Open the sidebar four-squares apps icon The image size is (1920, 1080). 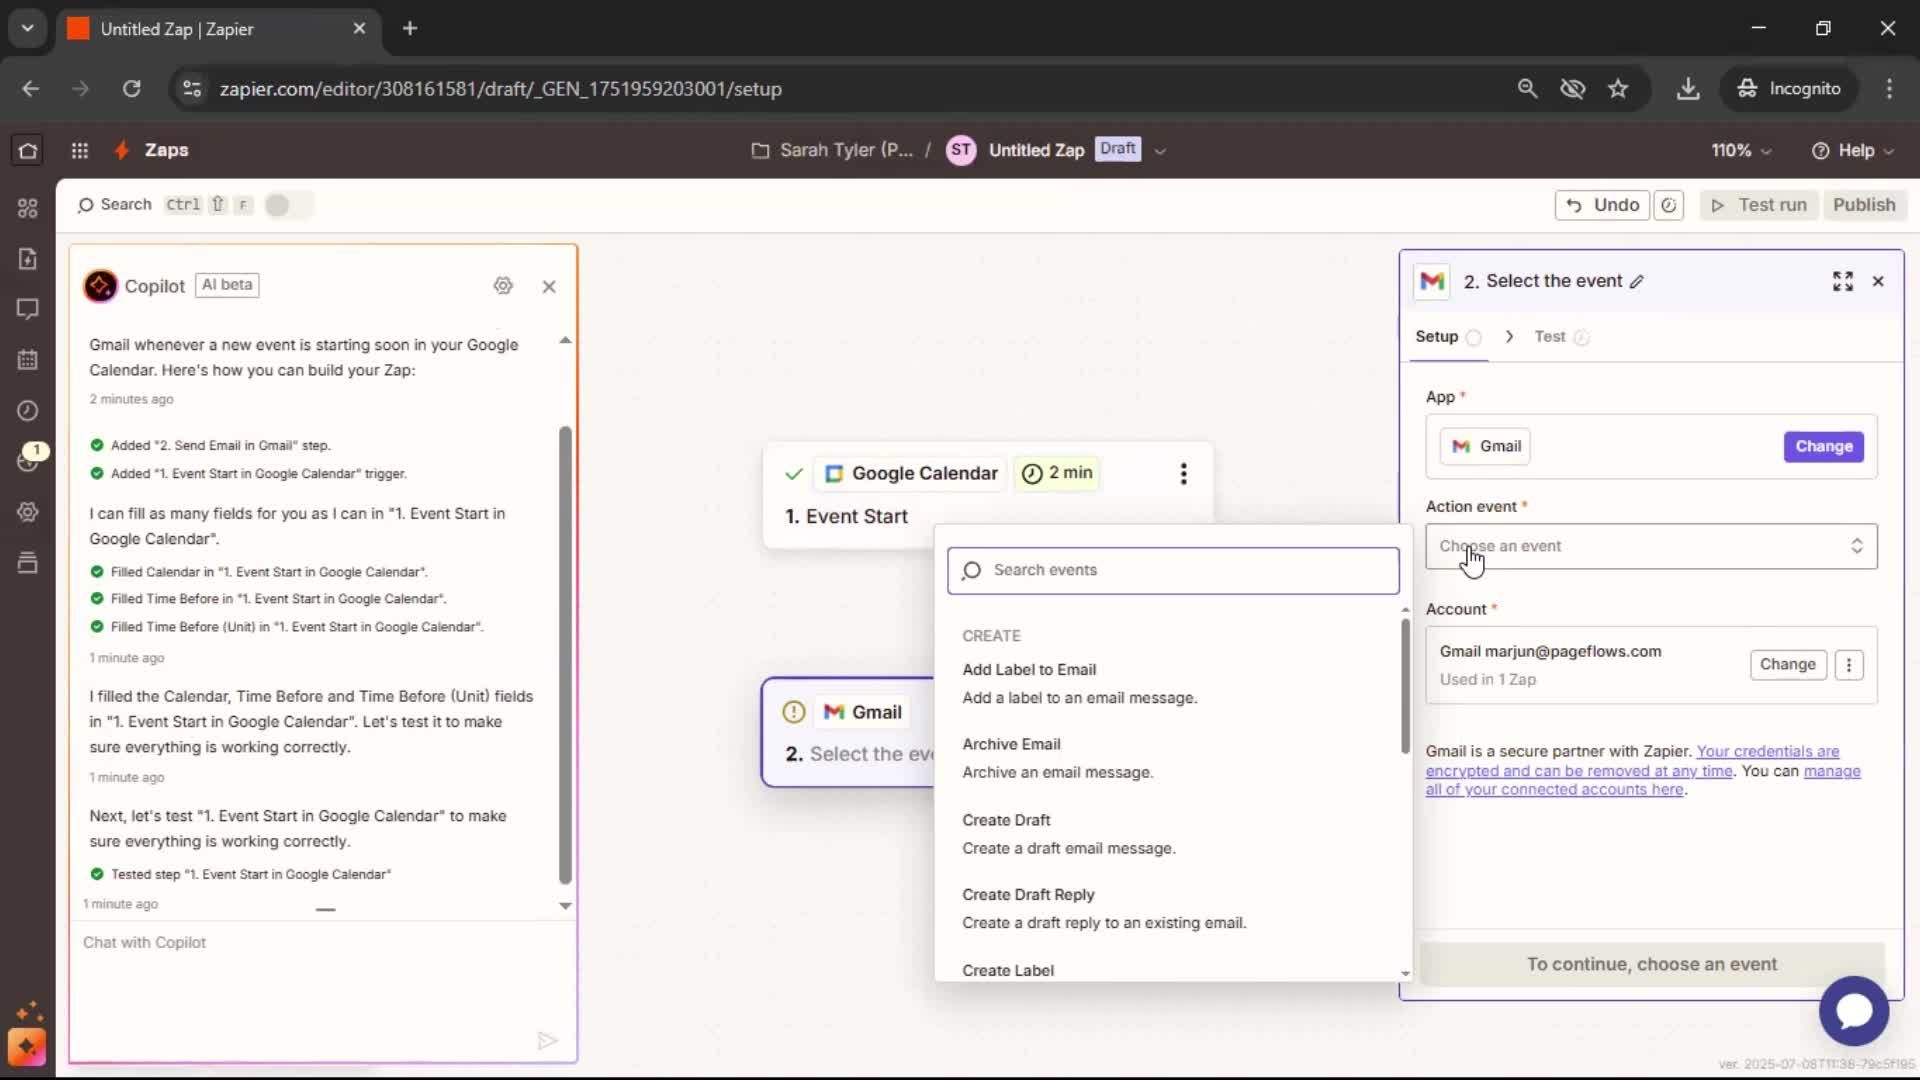[28, 208]
